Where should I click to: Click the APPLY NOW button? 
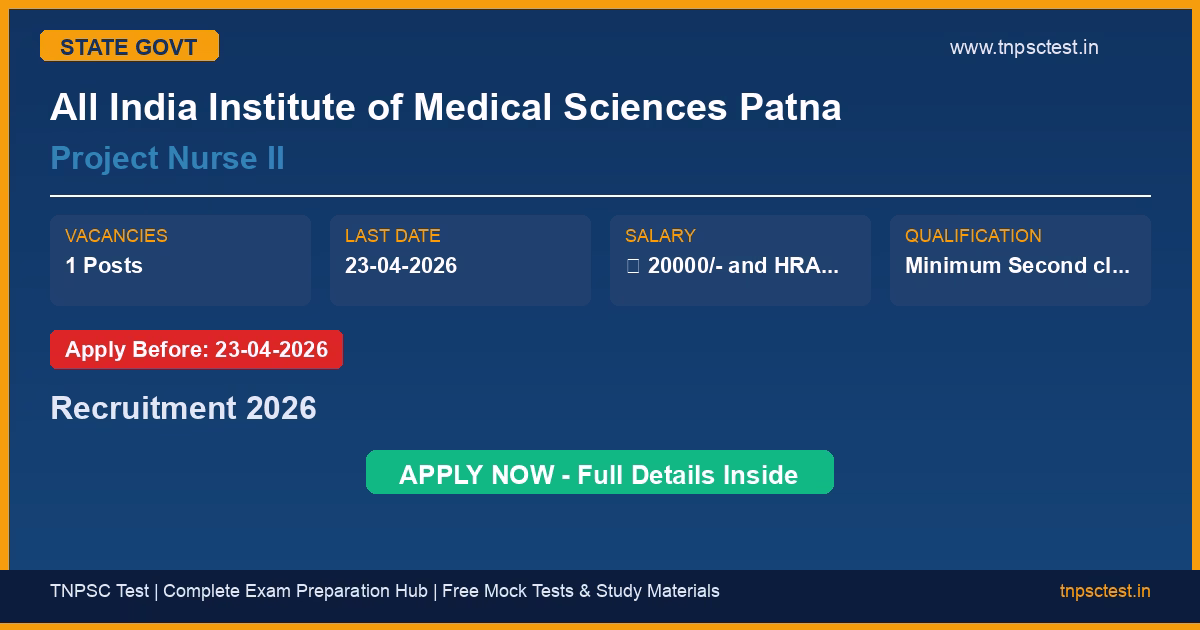click(x=599, y=473)
